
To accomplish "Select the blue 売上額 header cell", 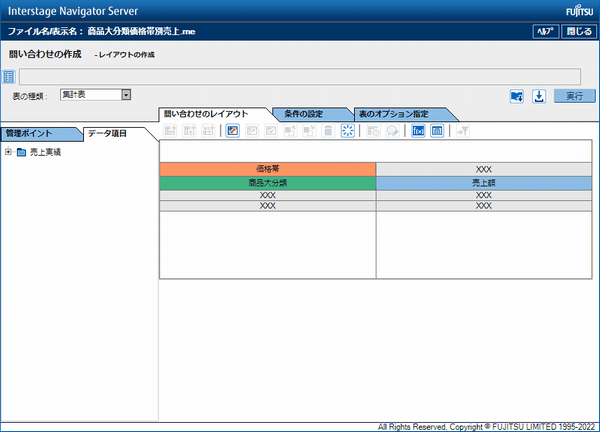I will click(x=484, y=183).
